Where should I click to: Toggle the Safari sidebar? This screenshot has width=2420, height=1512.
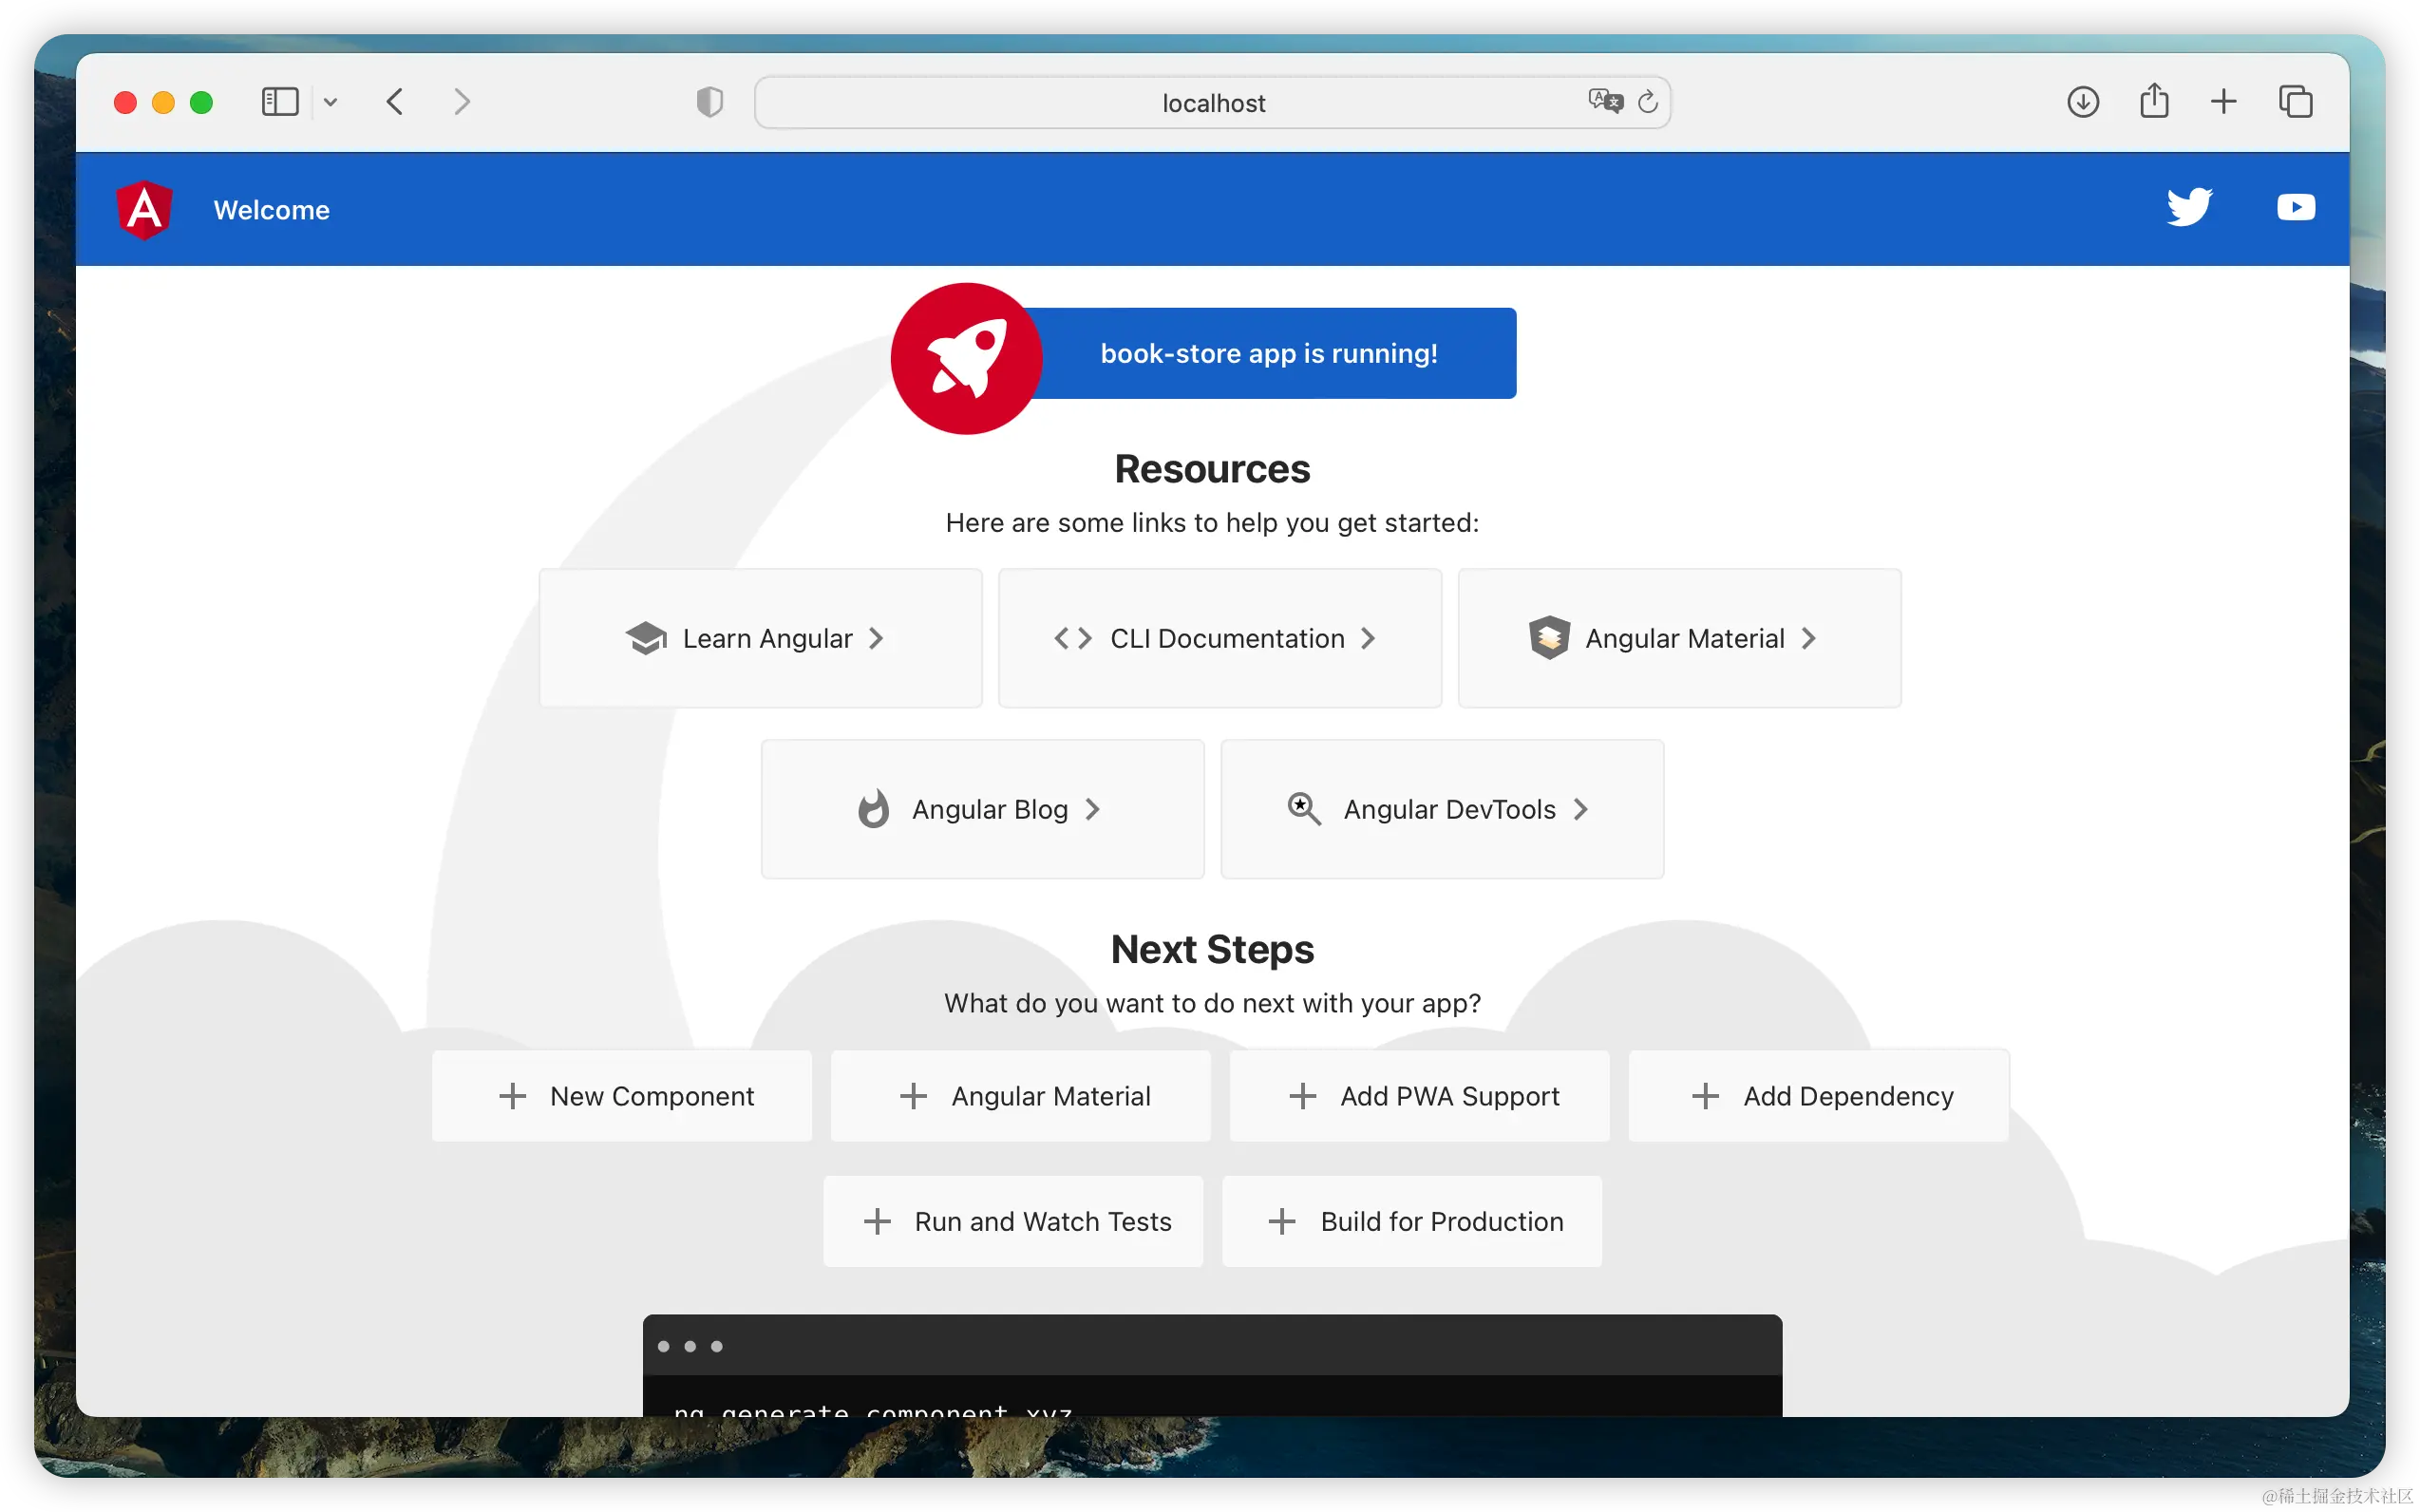pos(280,102)
